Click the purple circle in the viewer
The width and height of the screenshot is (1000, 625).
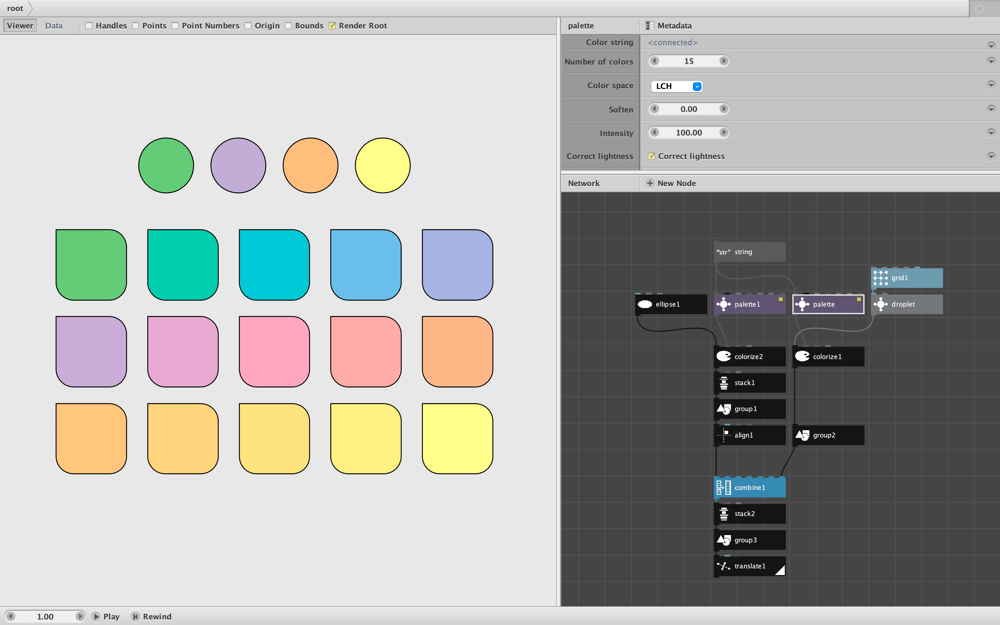(x=238, y=165)
